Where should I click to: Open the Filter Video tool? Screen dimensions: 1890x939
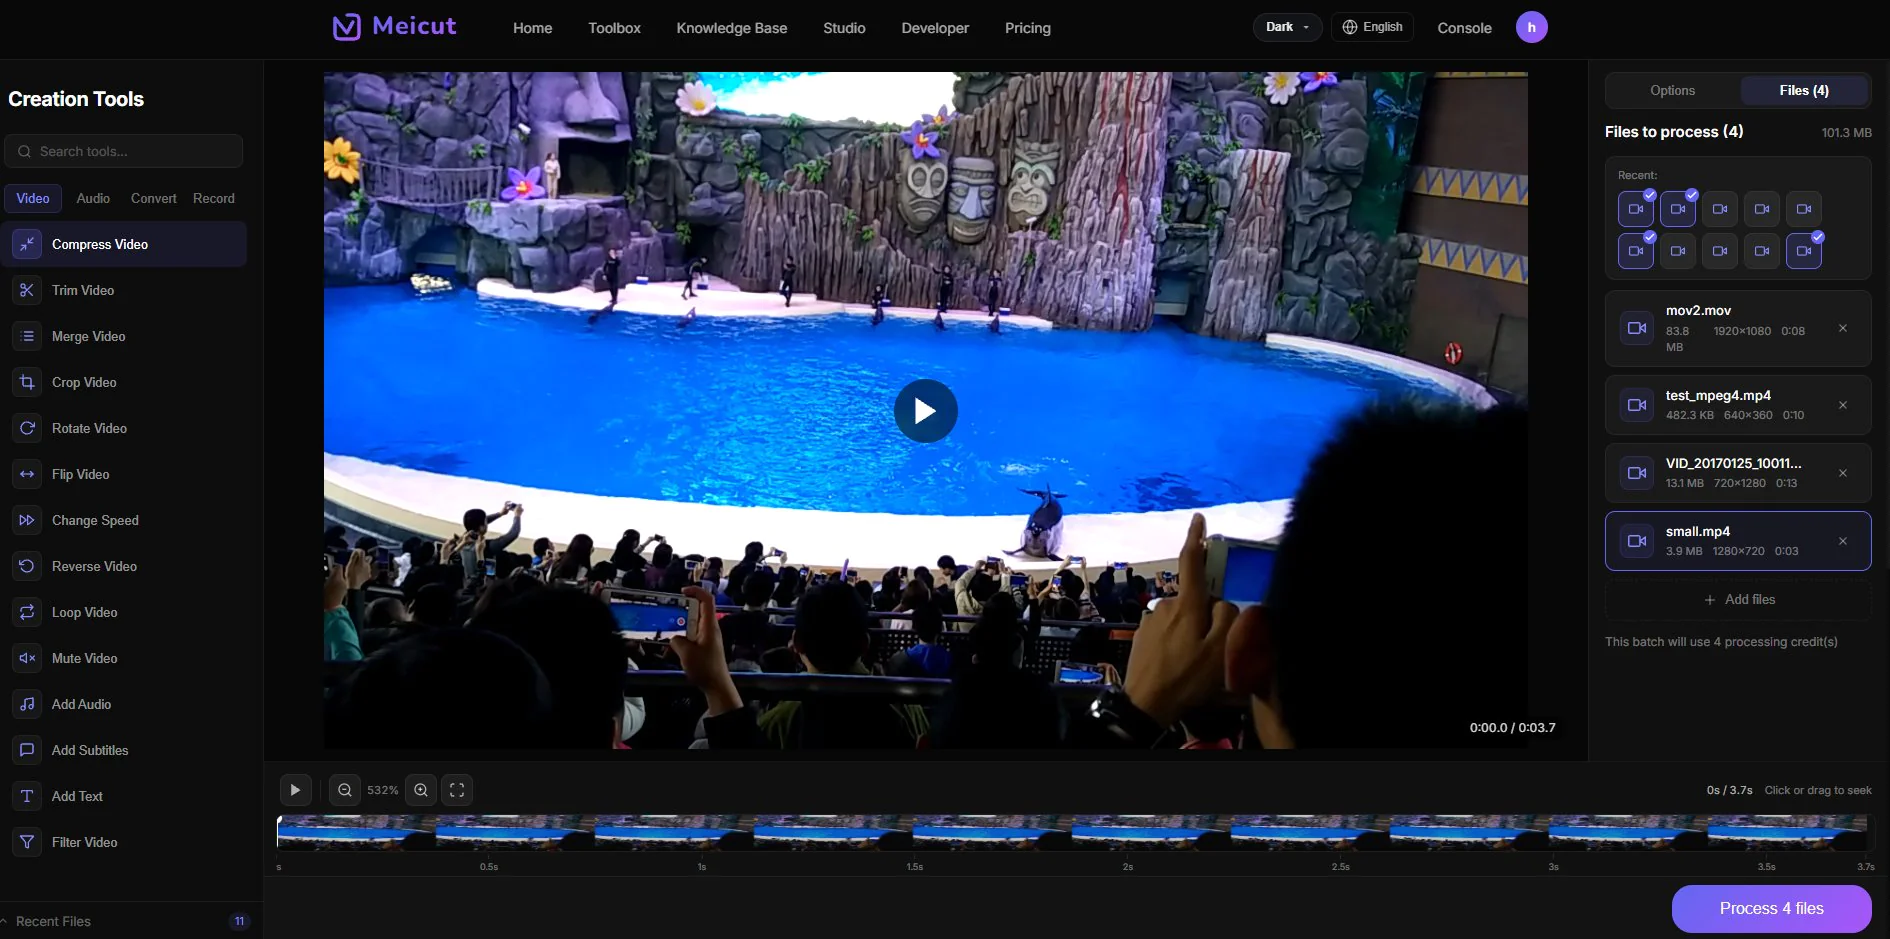(x=124, y=842)
